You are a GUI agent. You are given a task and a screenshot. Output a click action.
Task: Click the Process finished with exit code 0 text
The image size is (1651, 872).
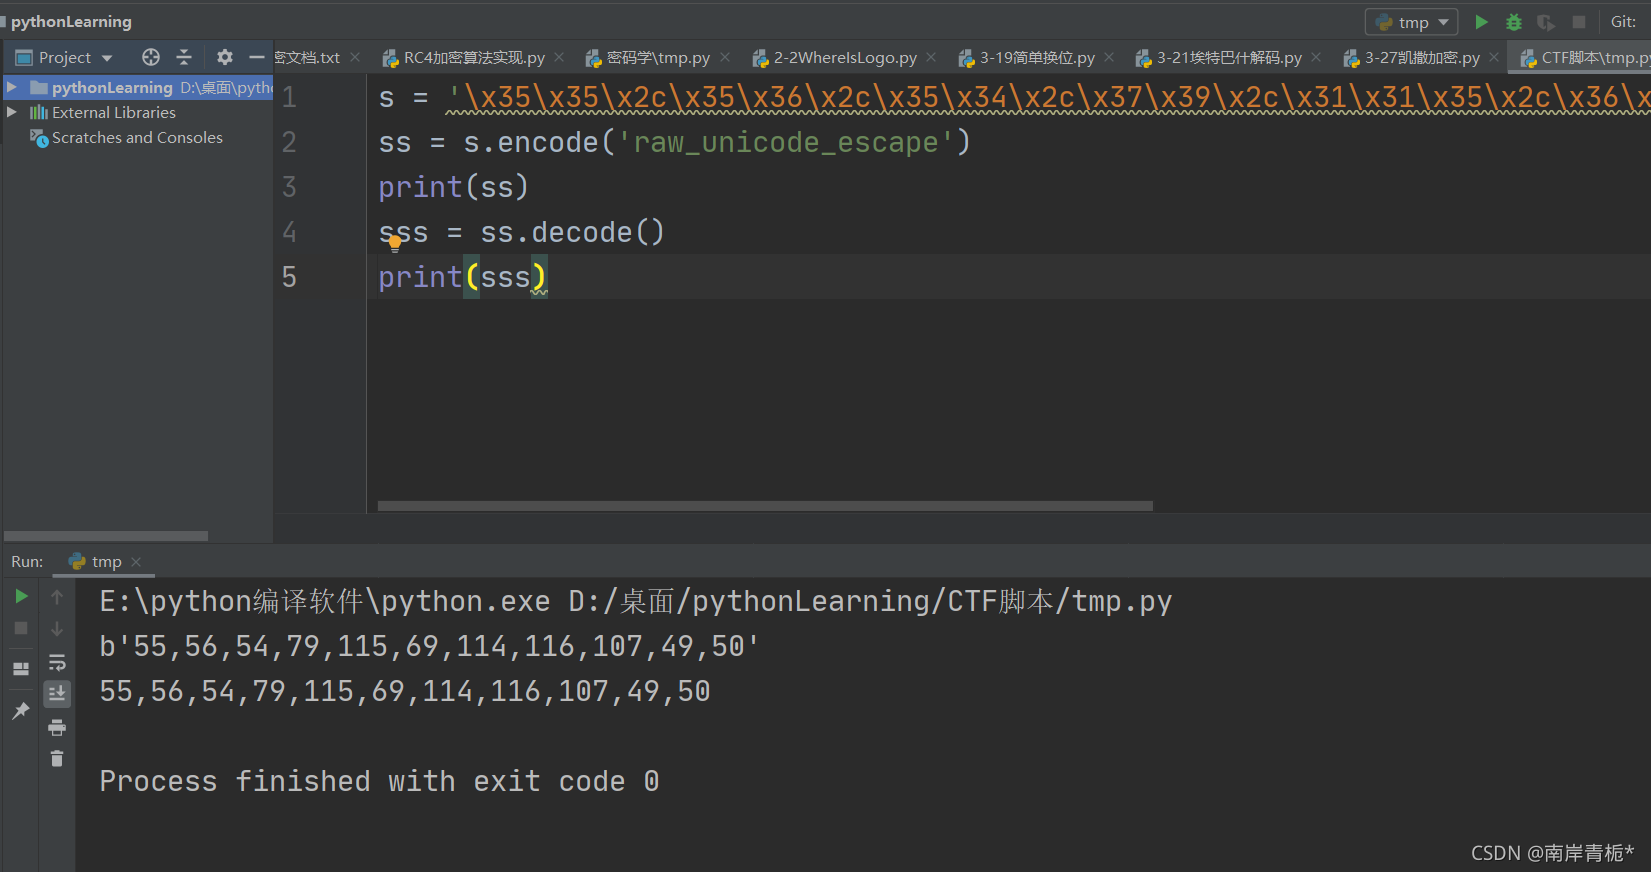tap(379, 781)
